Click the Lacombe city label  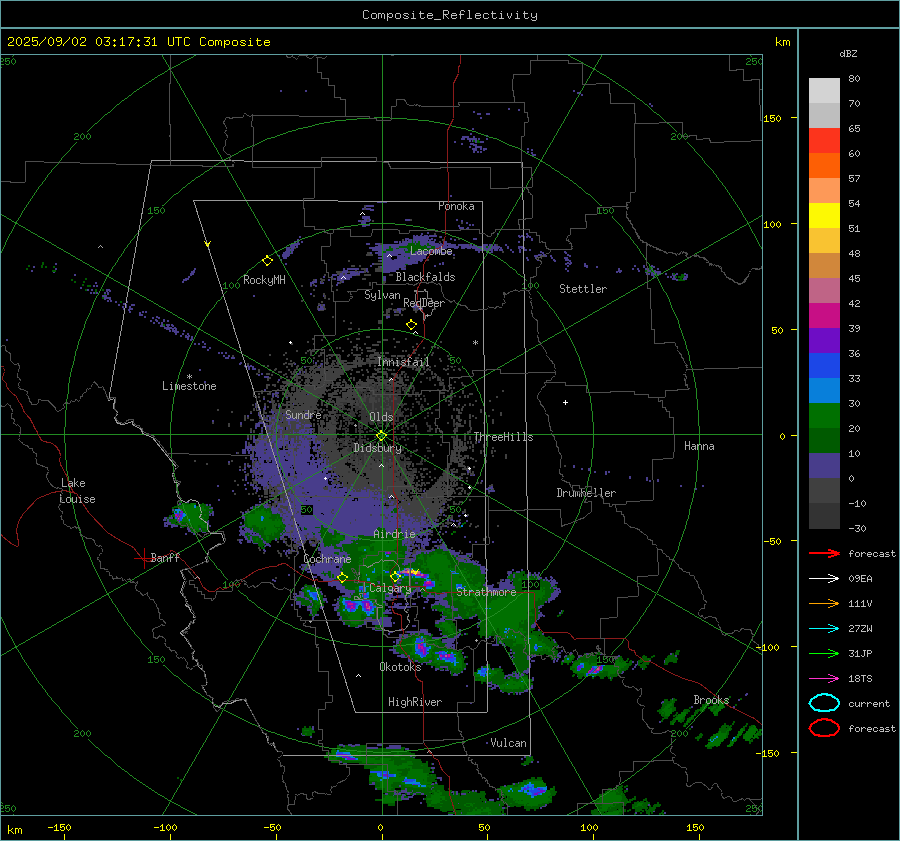tap(431, 251)
